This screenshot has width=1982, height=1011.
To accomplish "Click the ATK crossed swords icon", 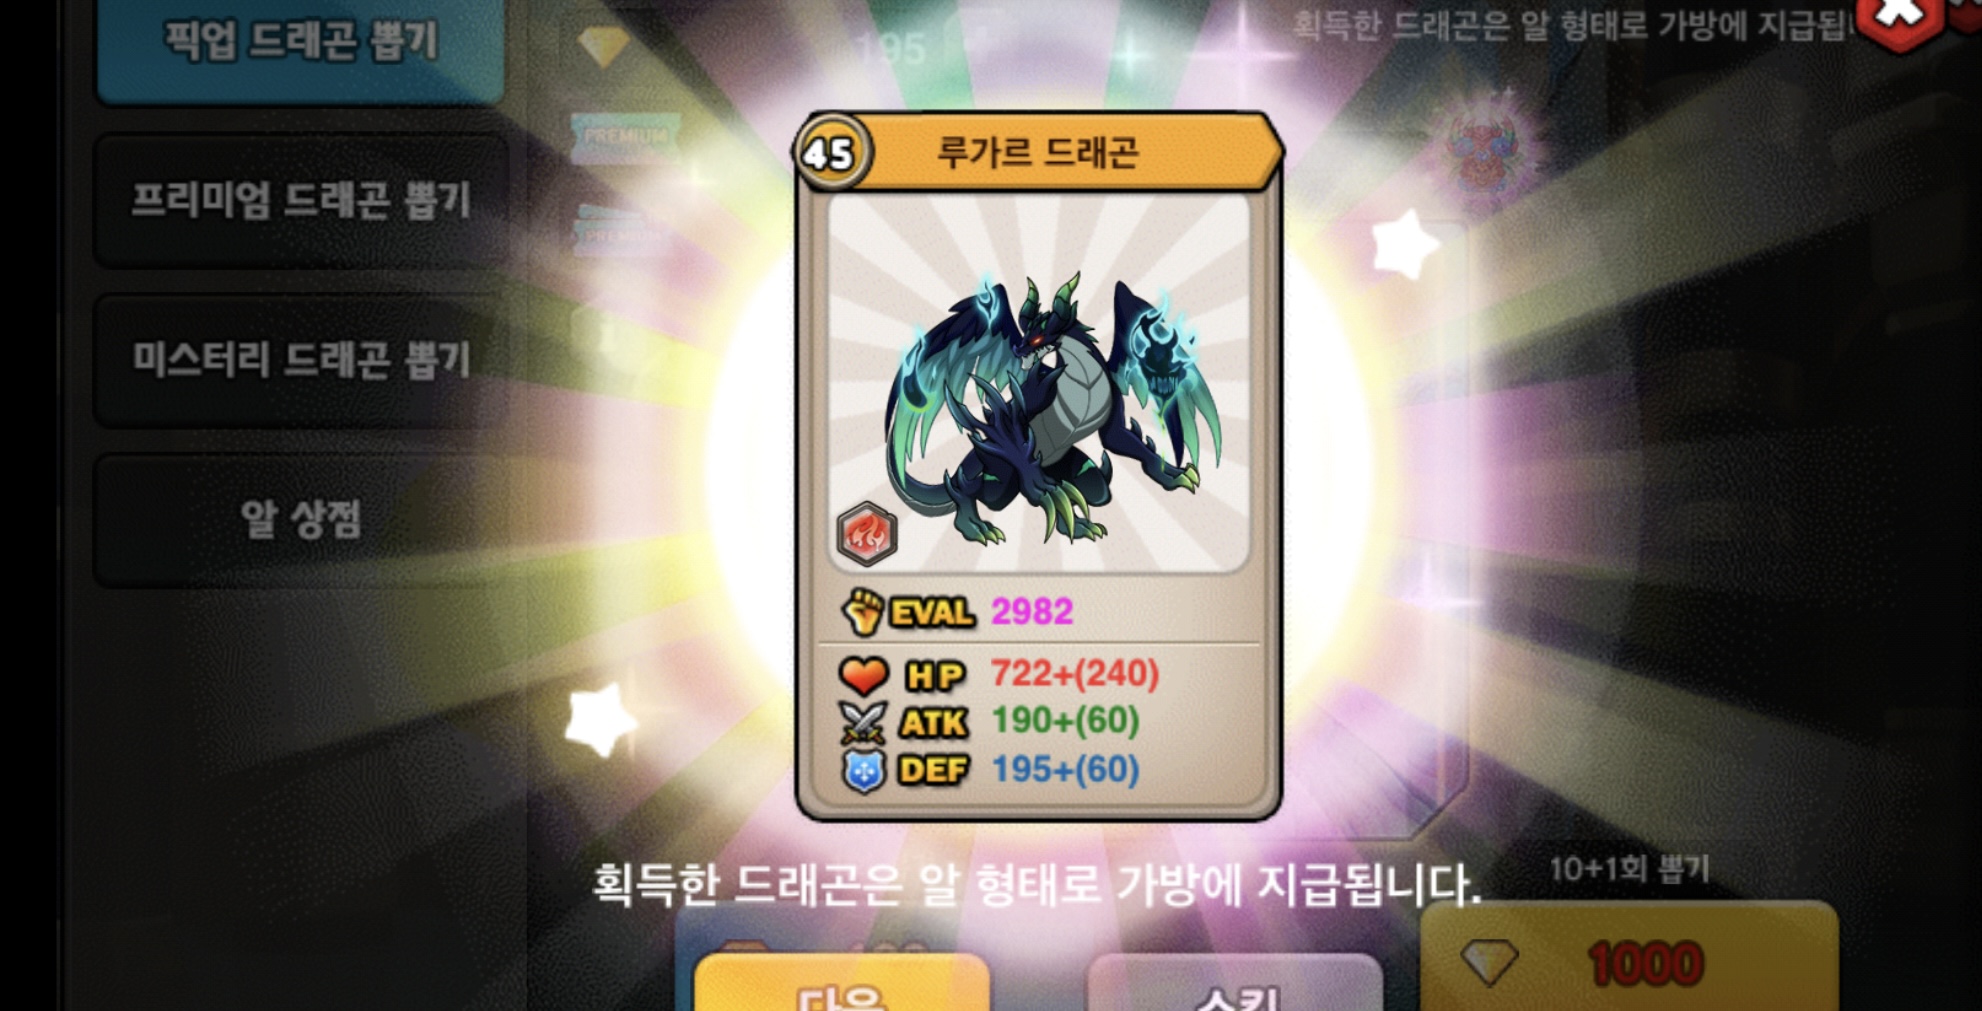I will pyautogui.click(x=863, y=722).
